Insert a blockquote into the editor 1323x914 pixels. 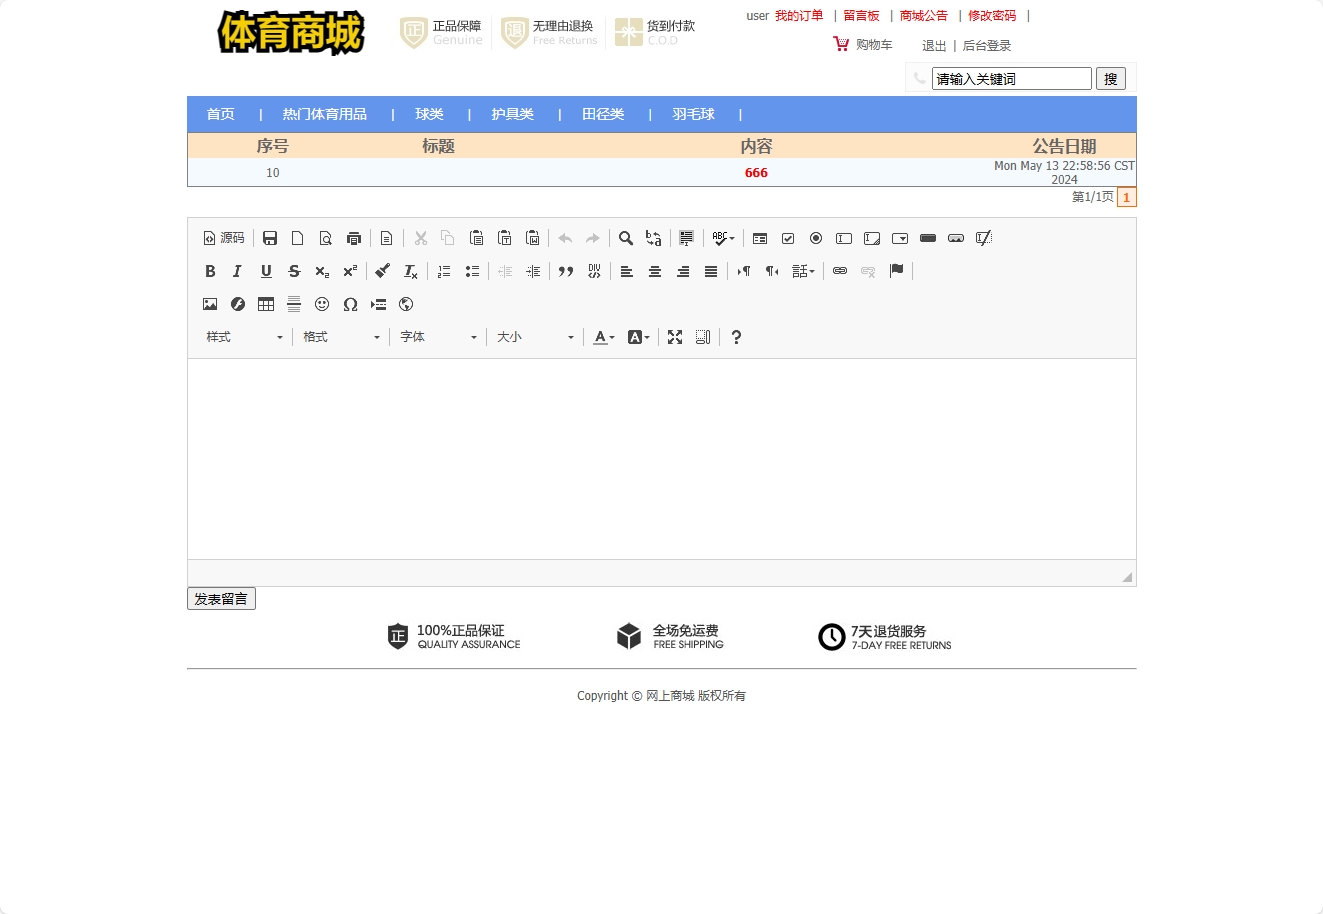(565, 271)
